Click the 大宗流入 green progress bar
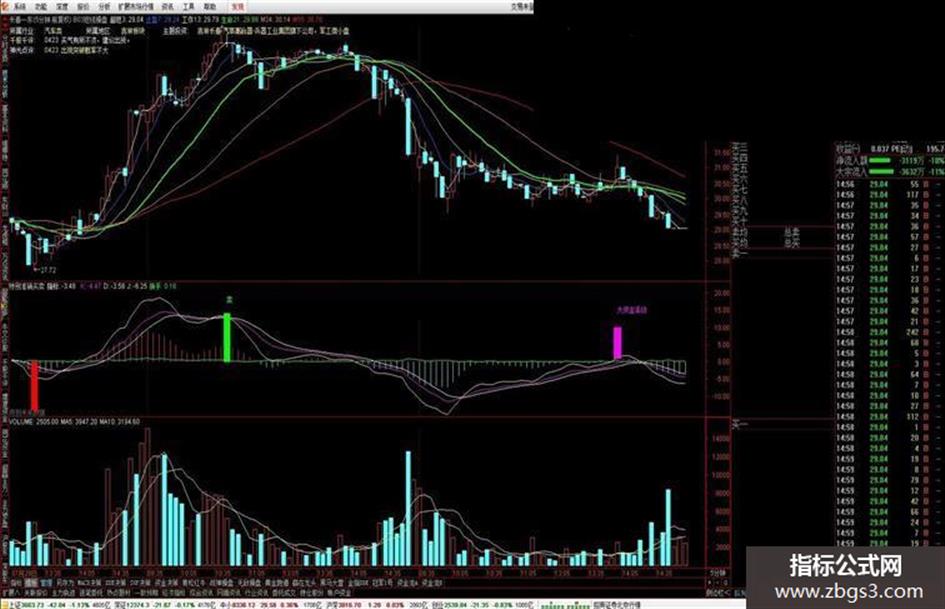The width and height of the screenshot is (945, 609). click(881, 172)
